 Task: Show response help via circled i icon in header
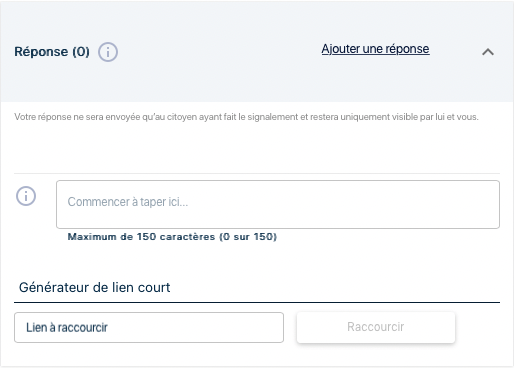pos(108,52)
